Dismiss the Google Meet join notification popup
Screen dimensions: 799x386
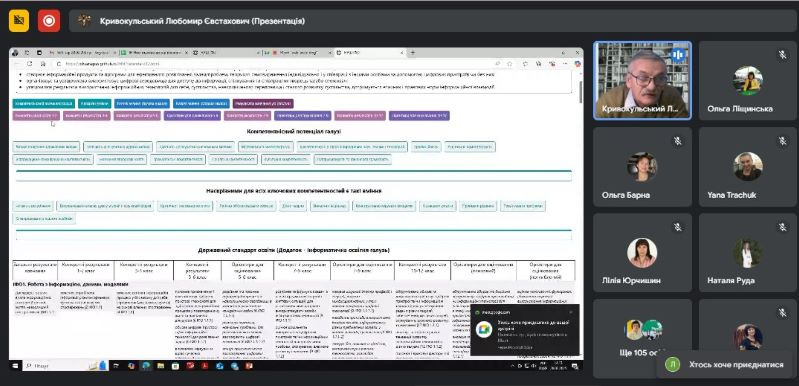pos(570,312)
